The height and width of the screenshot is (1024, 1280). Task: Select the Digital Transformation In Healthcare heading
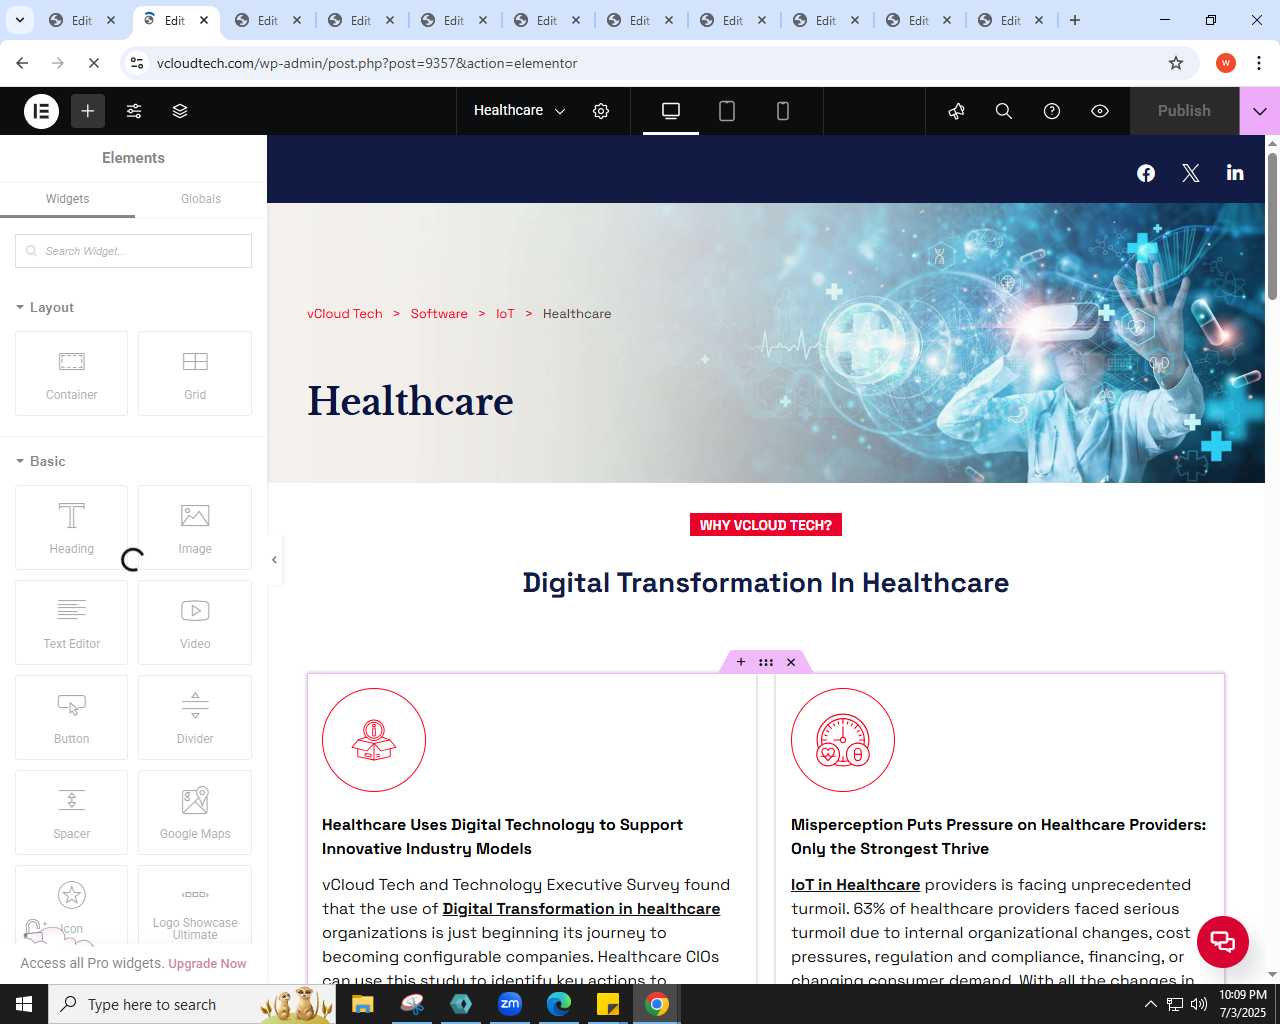(x=766, y=583)
